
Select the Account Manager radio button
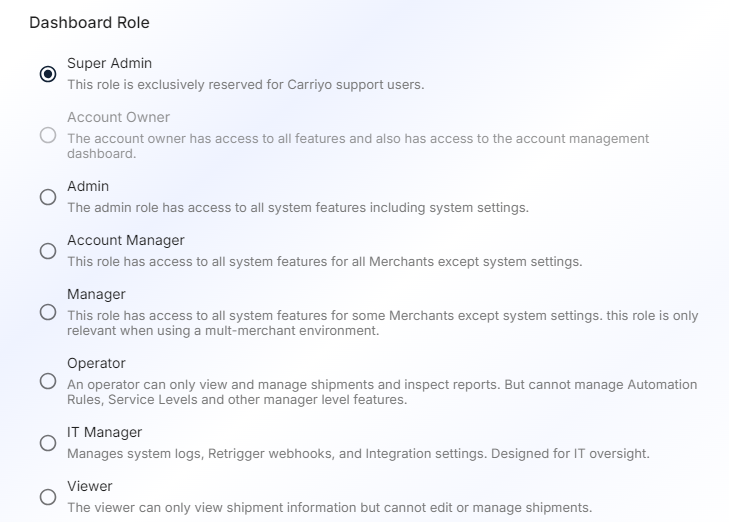click(x=48, y=251)
